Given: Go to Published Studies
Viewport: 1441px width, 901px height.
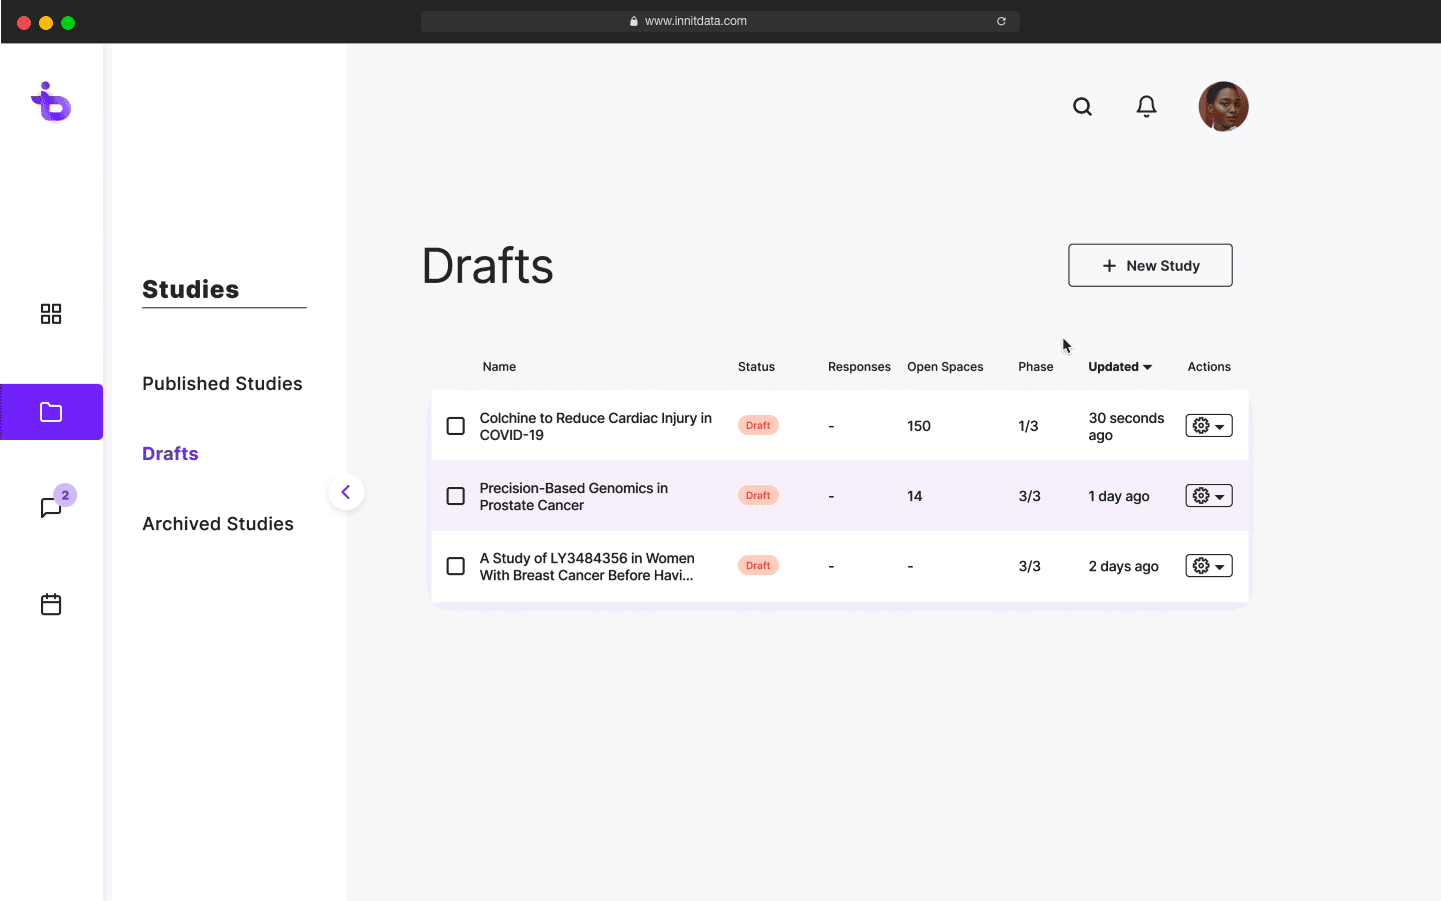Looking at the screenshot, I should (222, 384).
